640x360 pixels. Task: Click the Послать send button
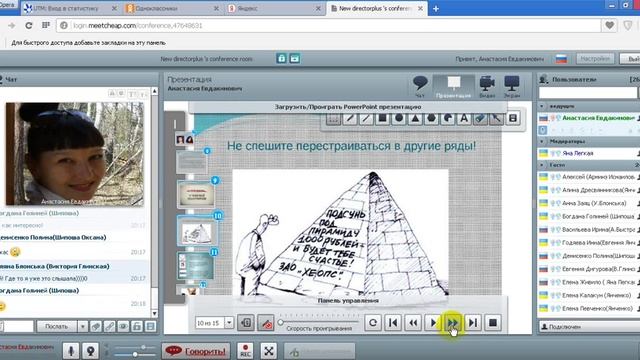pyautogui.click(x=56, y=327)
